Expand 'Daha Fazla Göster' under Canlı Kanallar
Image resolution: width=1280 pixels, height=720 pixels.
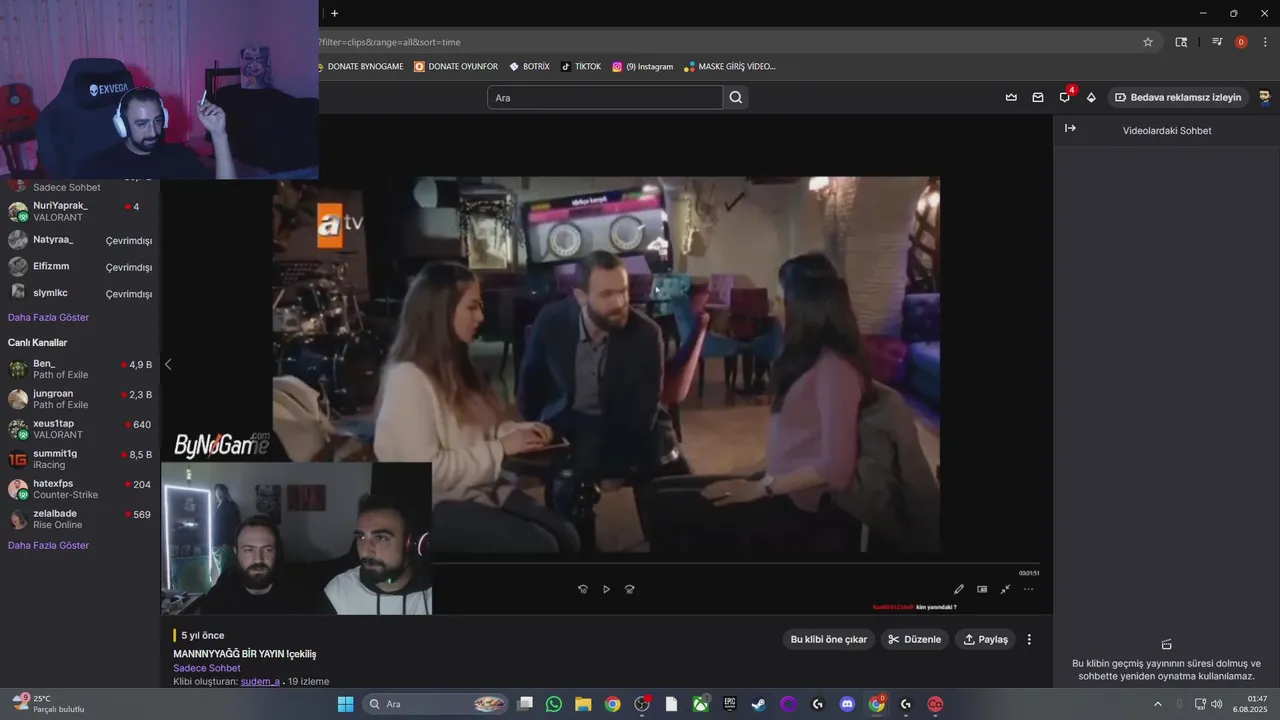(x=48, y=545)
